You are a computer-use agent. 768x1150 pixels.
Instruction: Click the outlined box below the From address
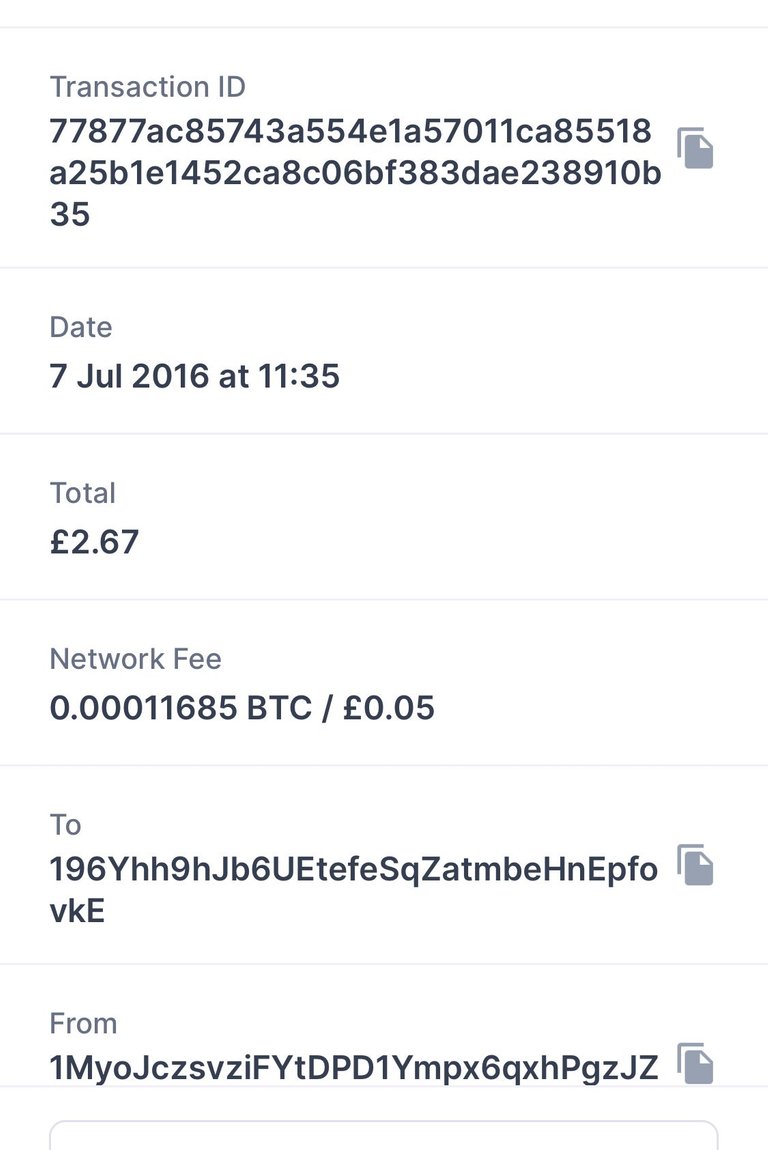[x=384, y=1135]
